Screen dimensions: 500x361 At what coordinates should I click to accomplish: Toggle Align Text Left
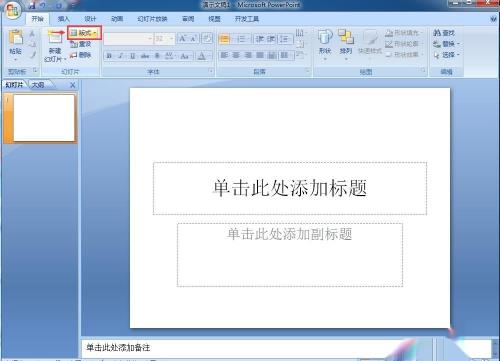click(x=224, y=55)
